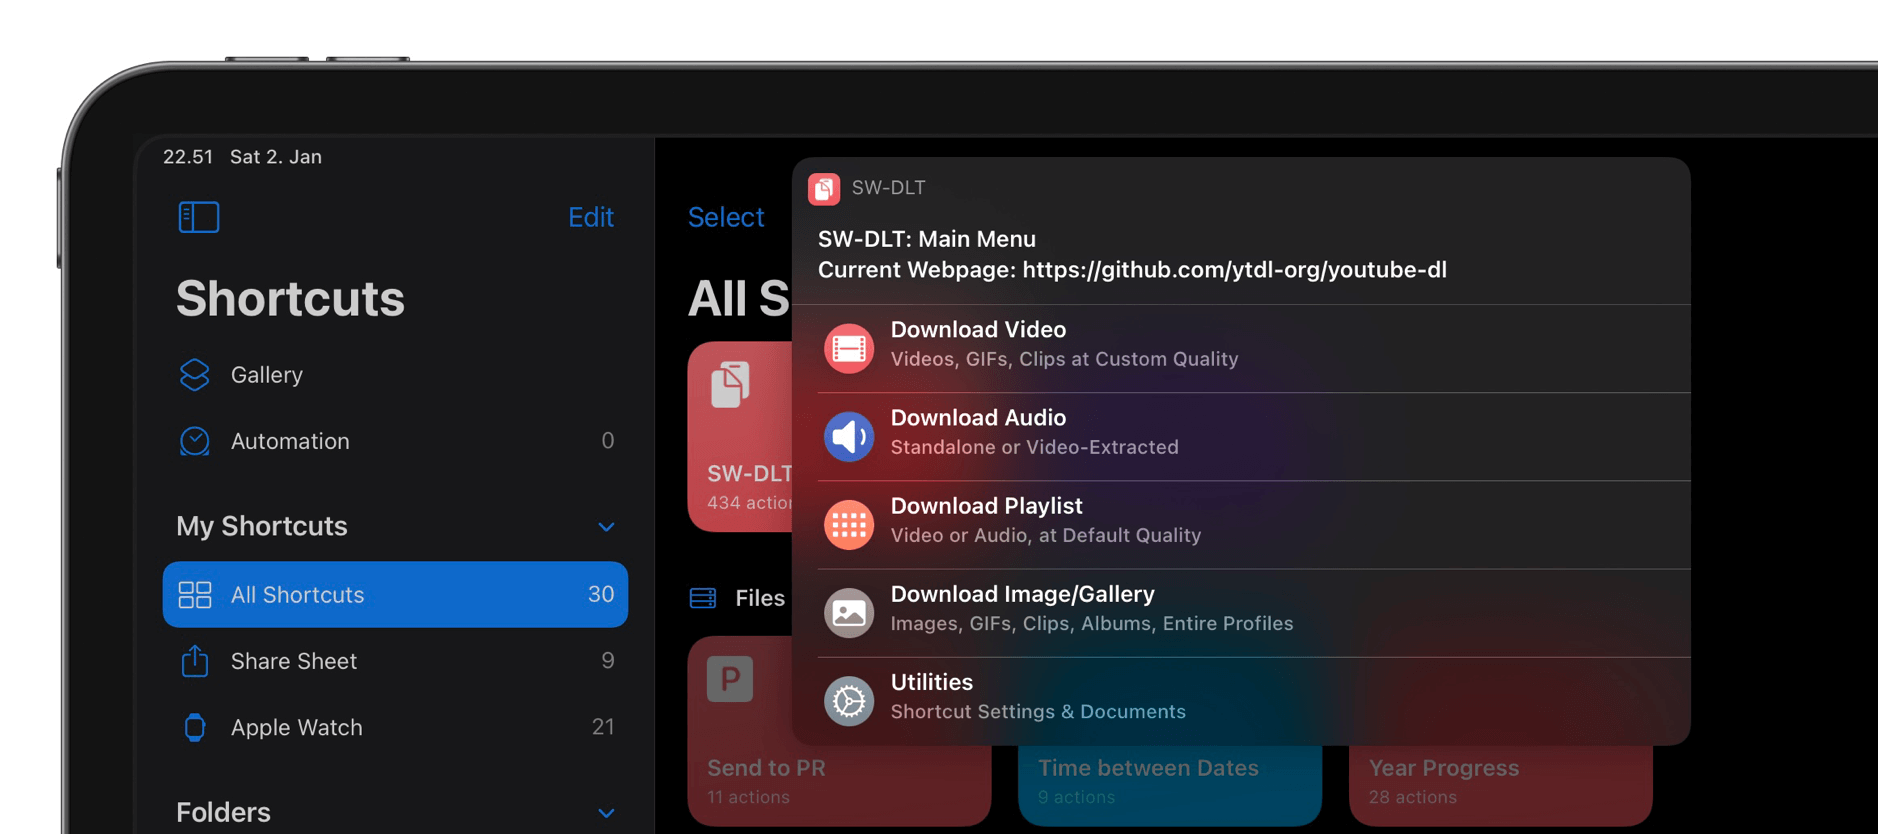Click the P icon on Send to PR tile
Screen dimensions: 1878x834
(730, 679)
